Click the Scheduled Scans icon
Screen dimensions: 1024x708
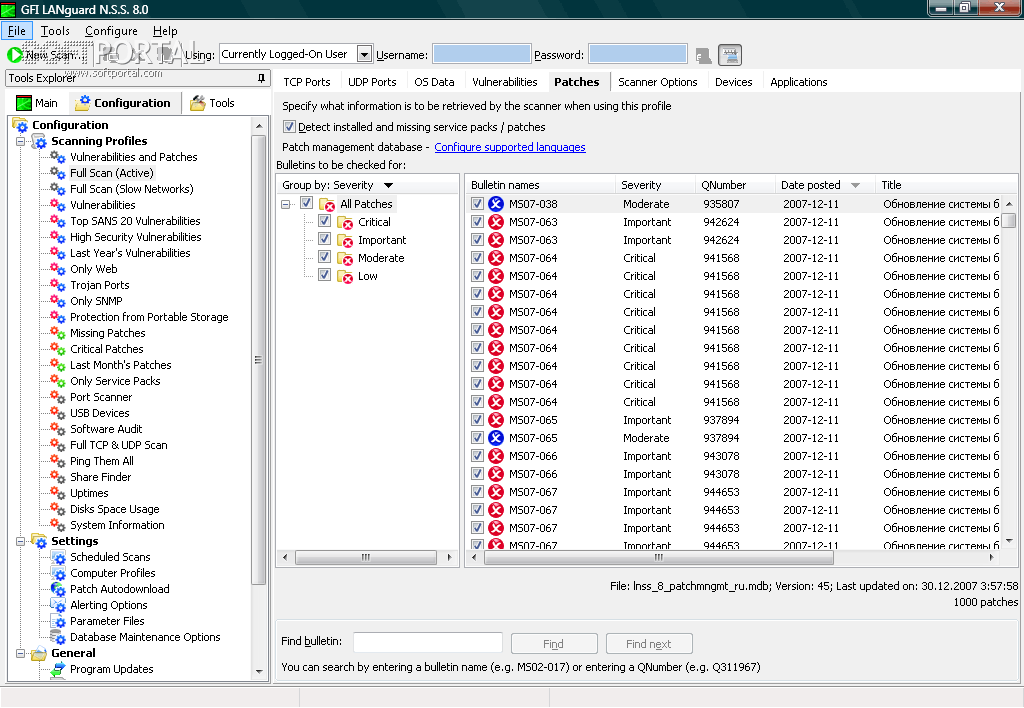[58, 557]
